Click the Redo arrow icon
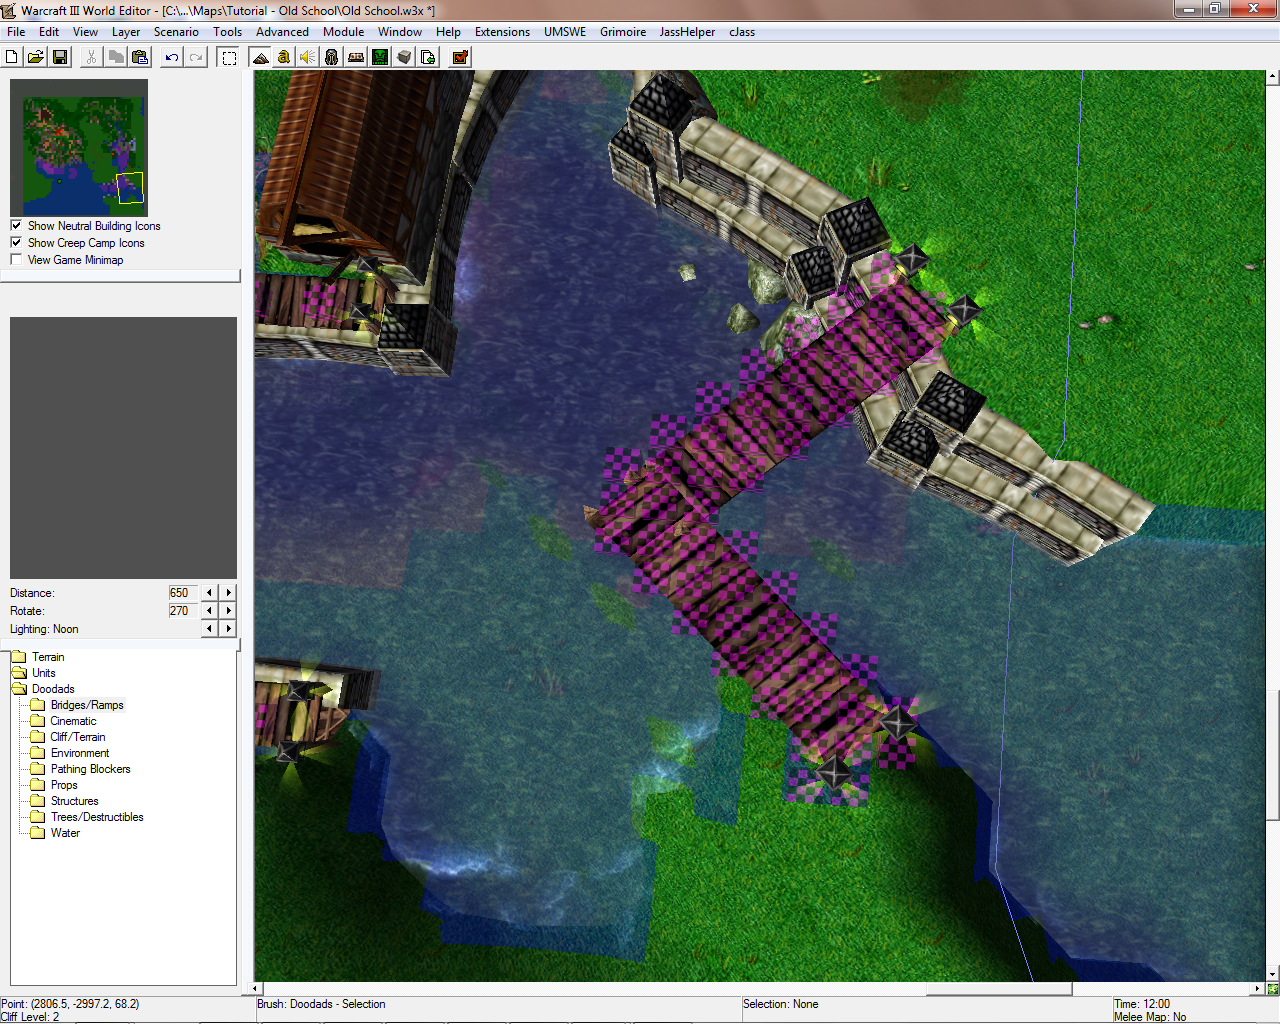1280x1024 pixels. [x=196, y=57]
